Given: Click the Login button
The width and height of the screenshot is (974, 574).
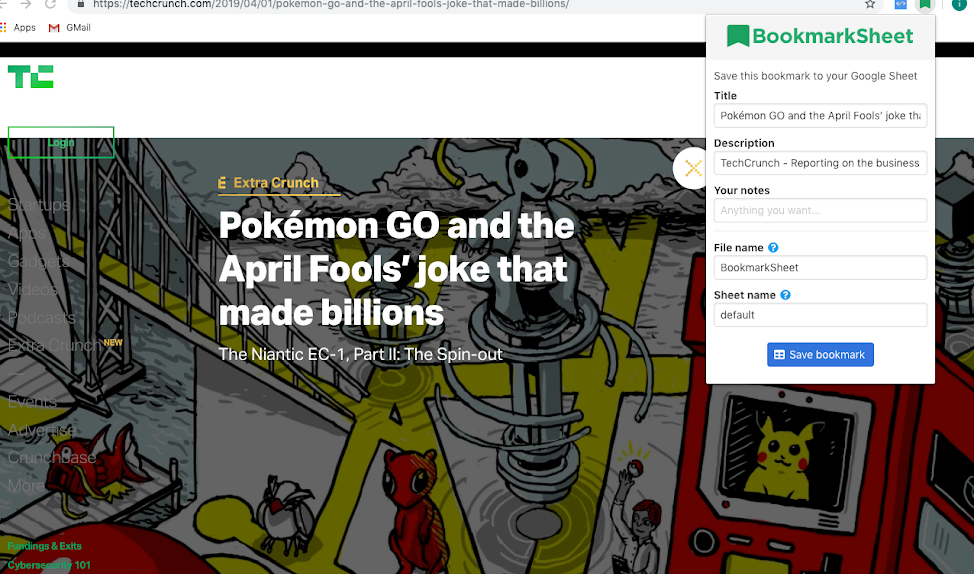Looking at the screenshot, I should pos(61,142).
